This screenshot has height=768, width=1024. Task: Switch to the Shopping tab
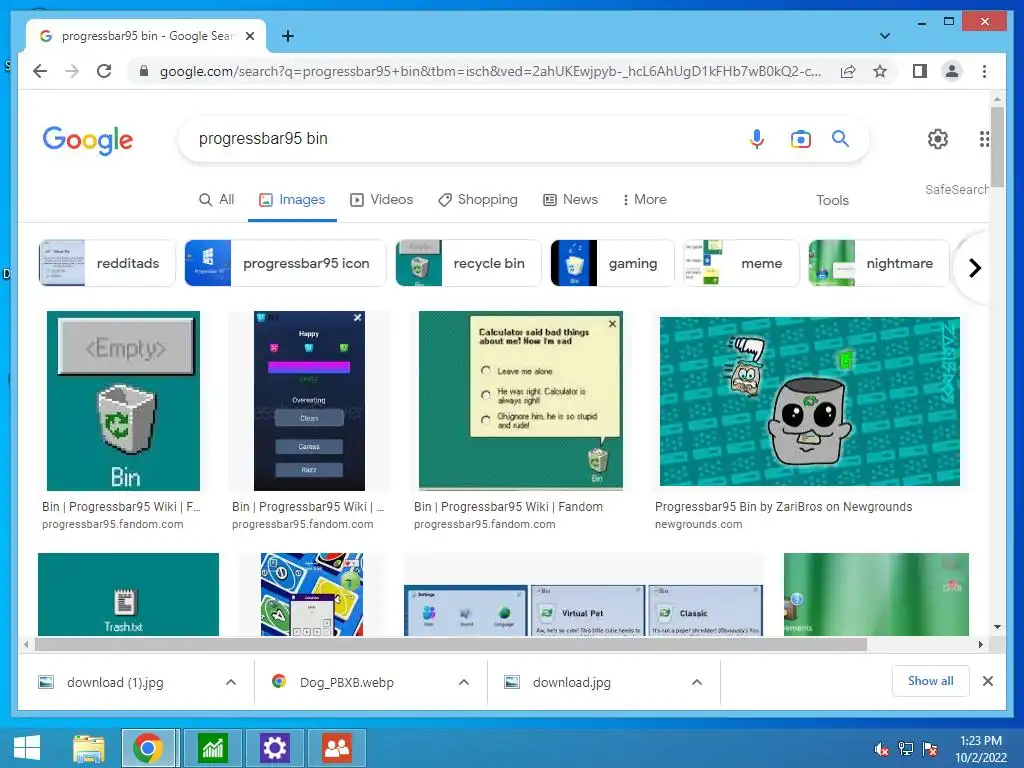[x=477, y=200]
